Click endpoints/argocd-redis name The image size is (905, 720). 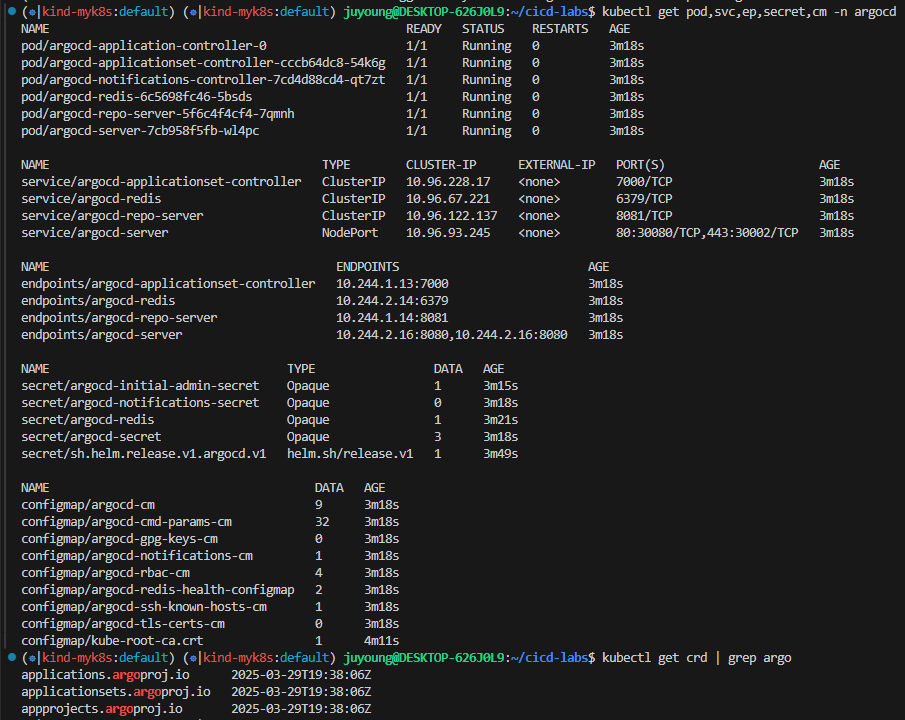pyautogui.click(x=98, y=300)
